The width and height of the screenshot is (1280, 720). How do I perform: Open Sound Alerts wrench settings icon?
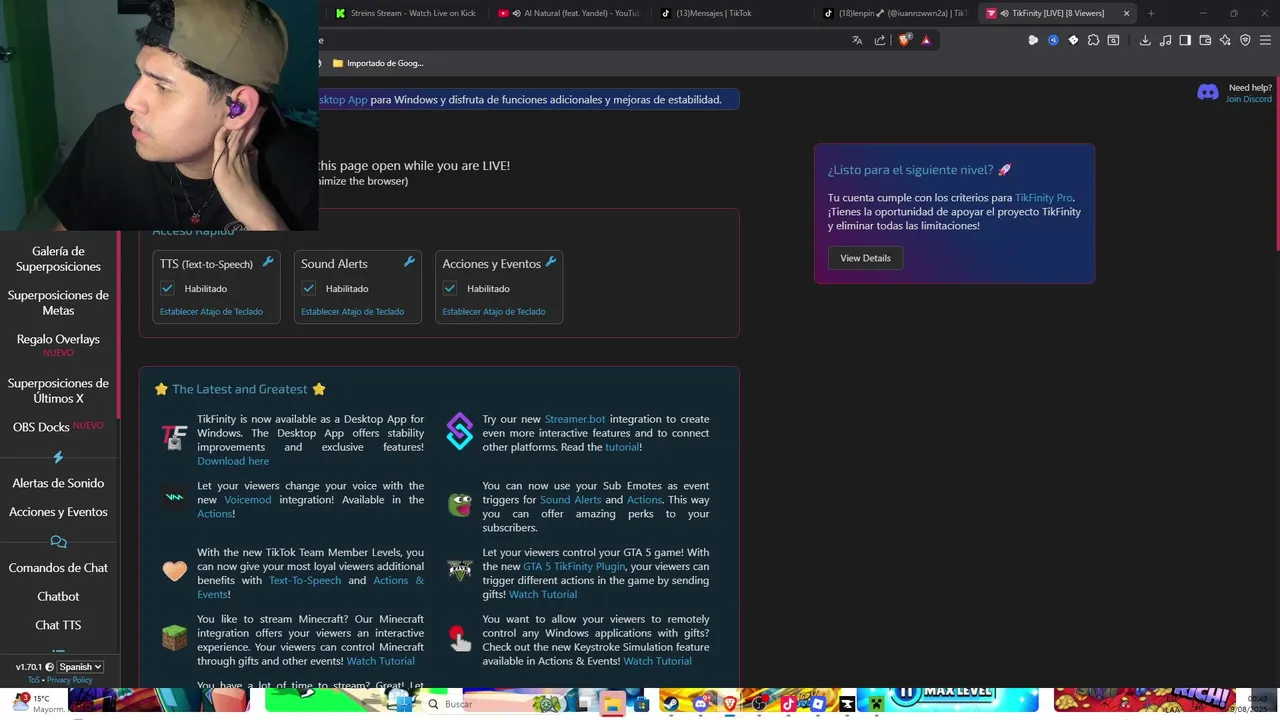(x=409, y=262)
